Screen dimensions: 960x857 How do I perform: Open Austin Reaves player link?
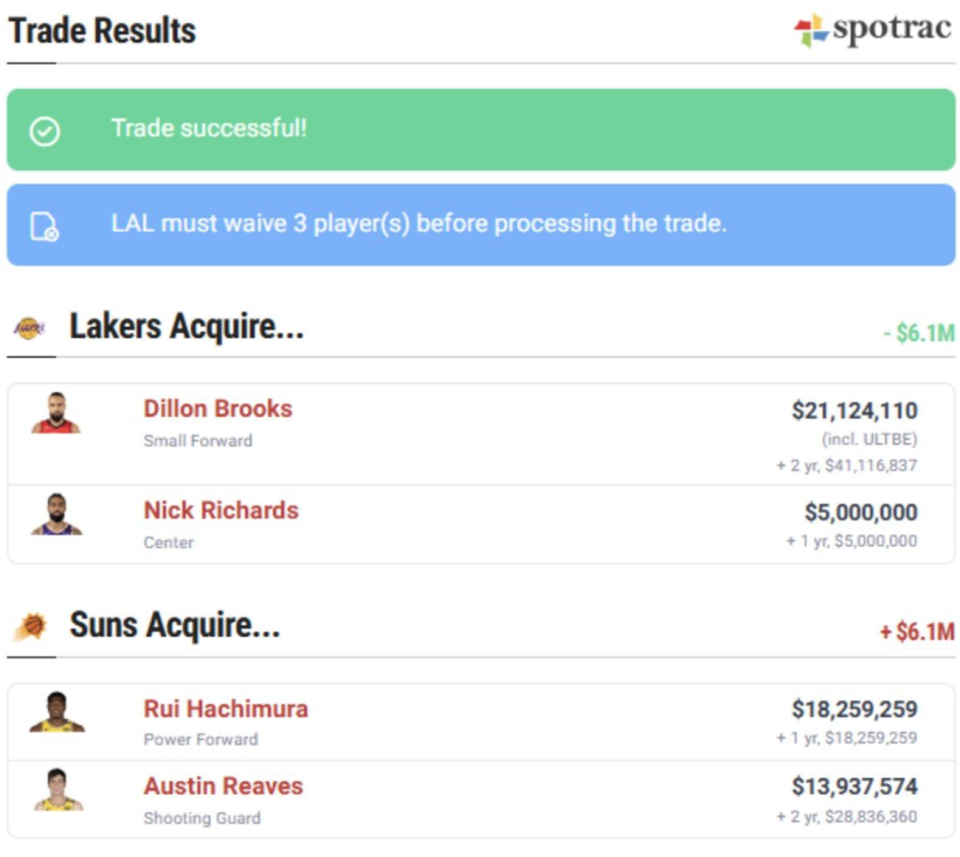223,787
